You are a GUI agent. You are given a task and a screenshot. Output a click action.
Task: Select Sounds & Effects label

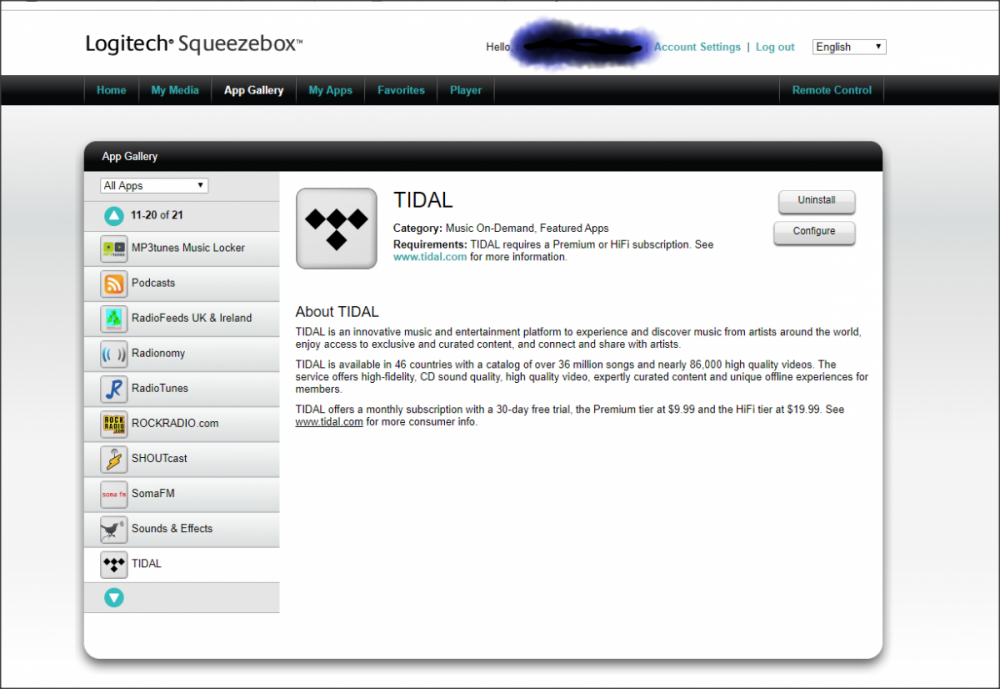[172, 529]
